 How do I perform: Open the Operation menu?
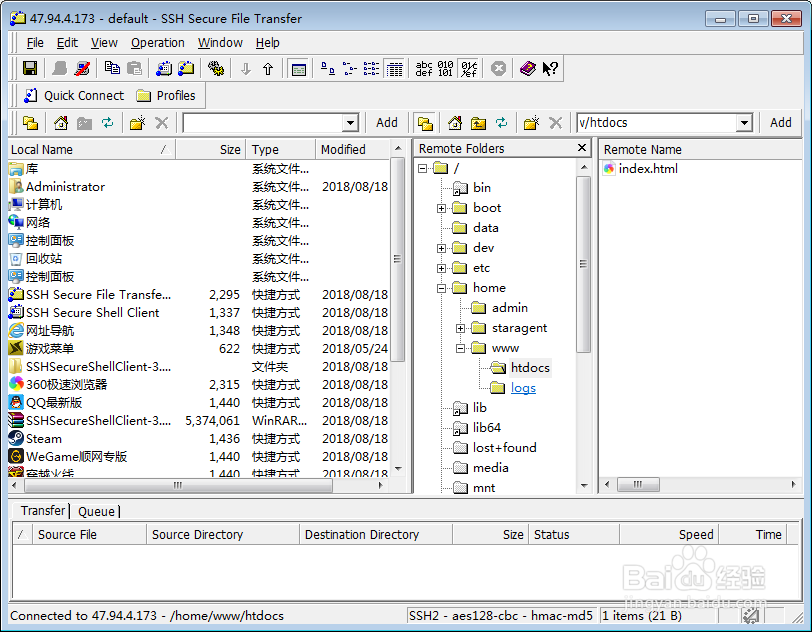point(157,42)
